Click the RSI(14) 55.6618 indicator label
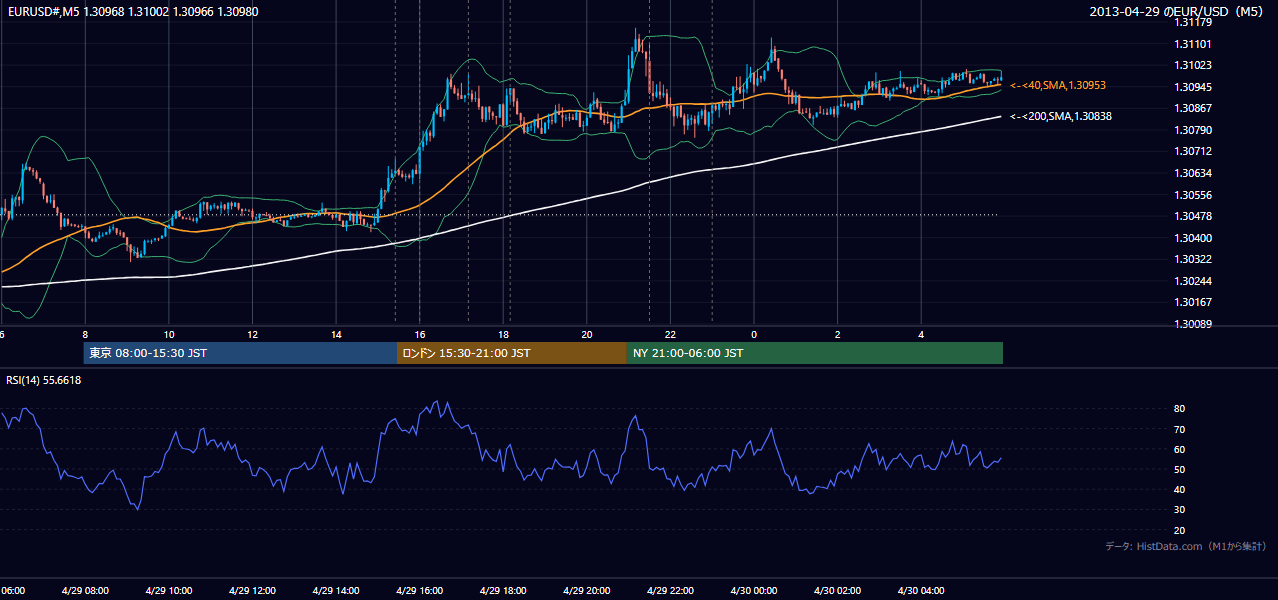The image size is (1278, 600). (44, 380)
